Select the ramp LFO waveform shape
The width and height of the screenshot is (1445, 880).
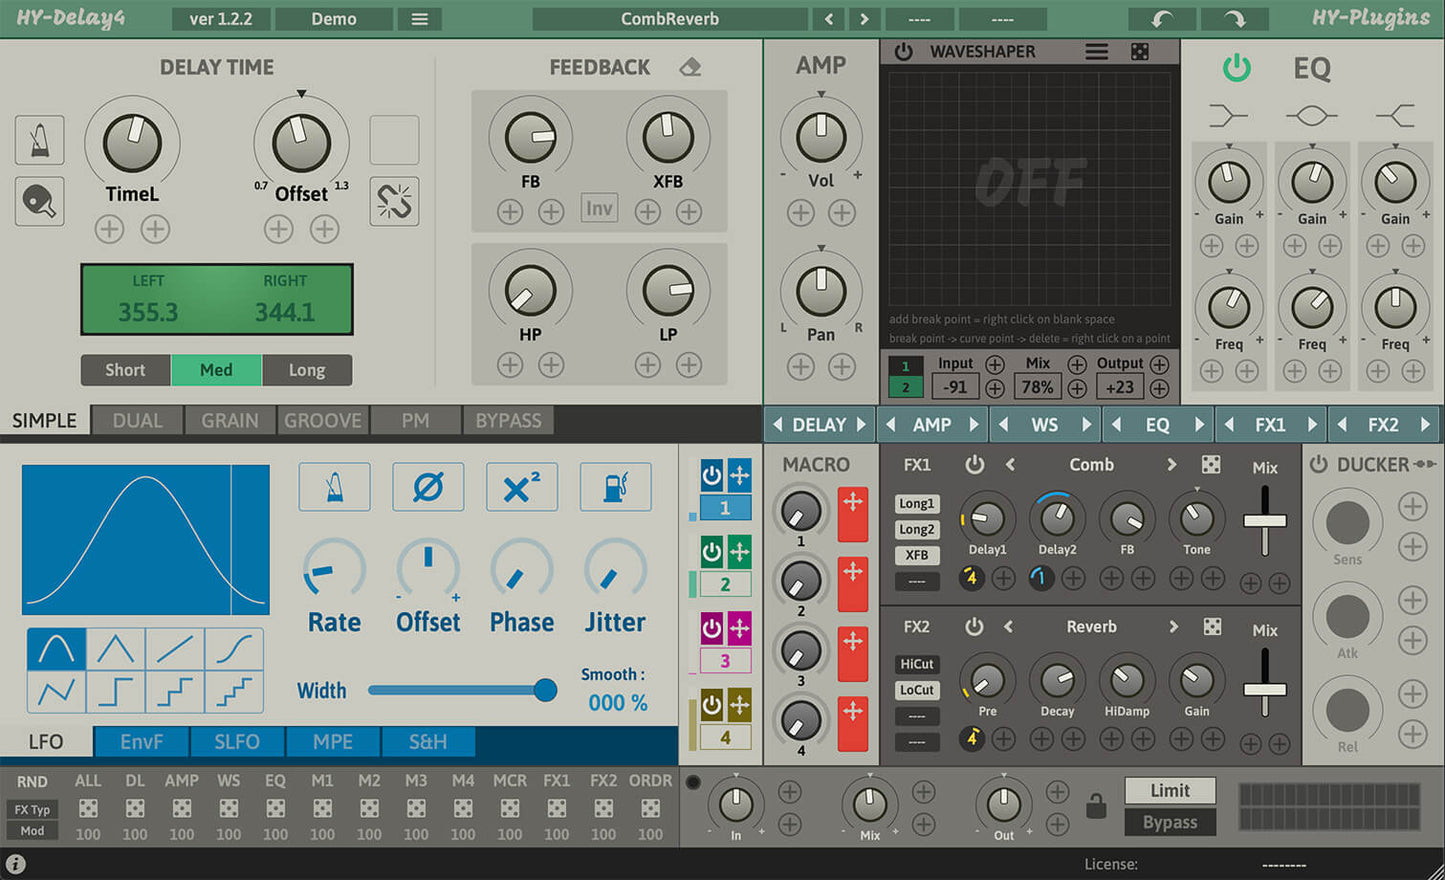pos(175,649)
